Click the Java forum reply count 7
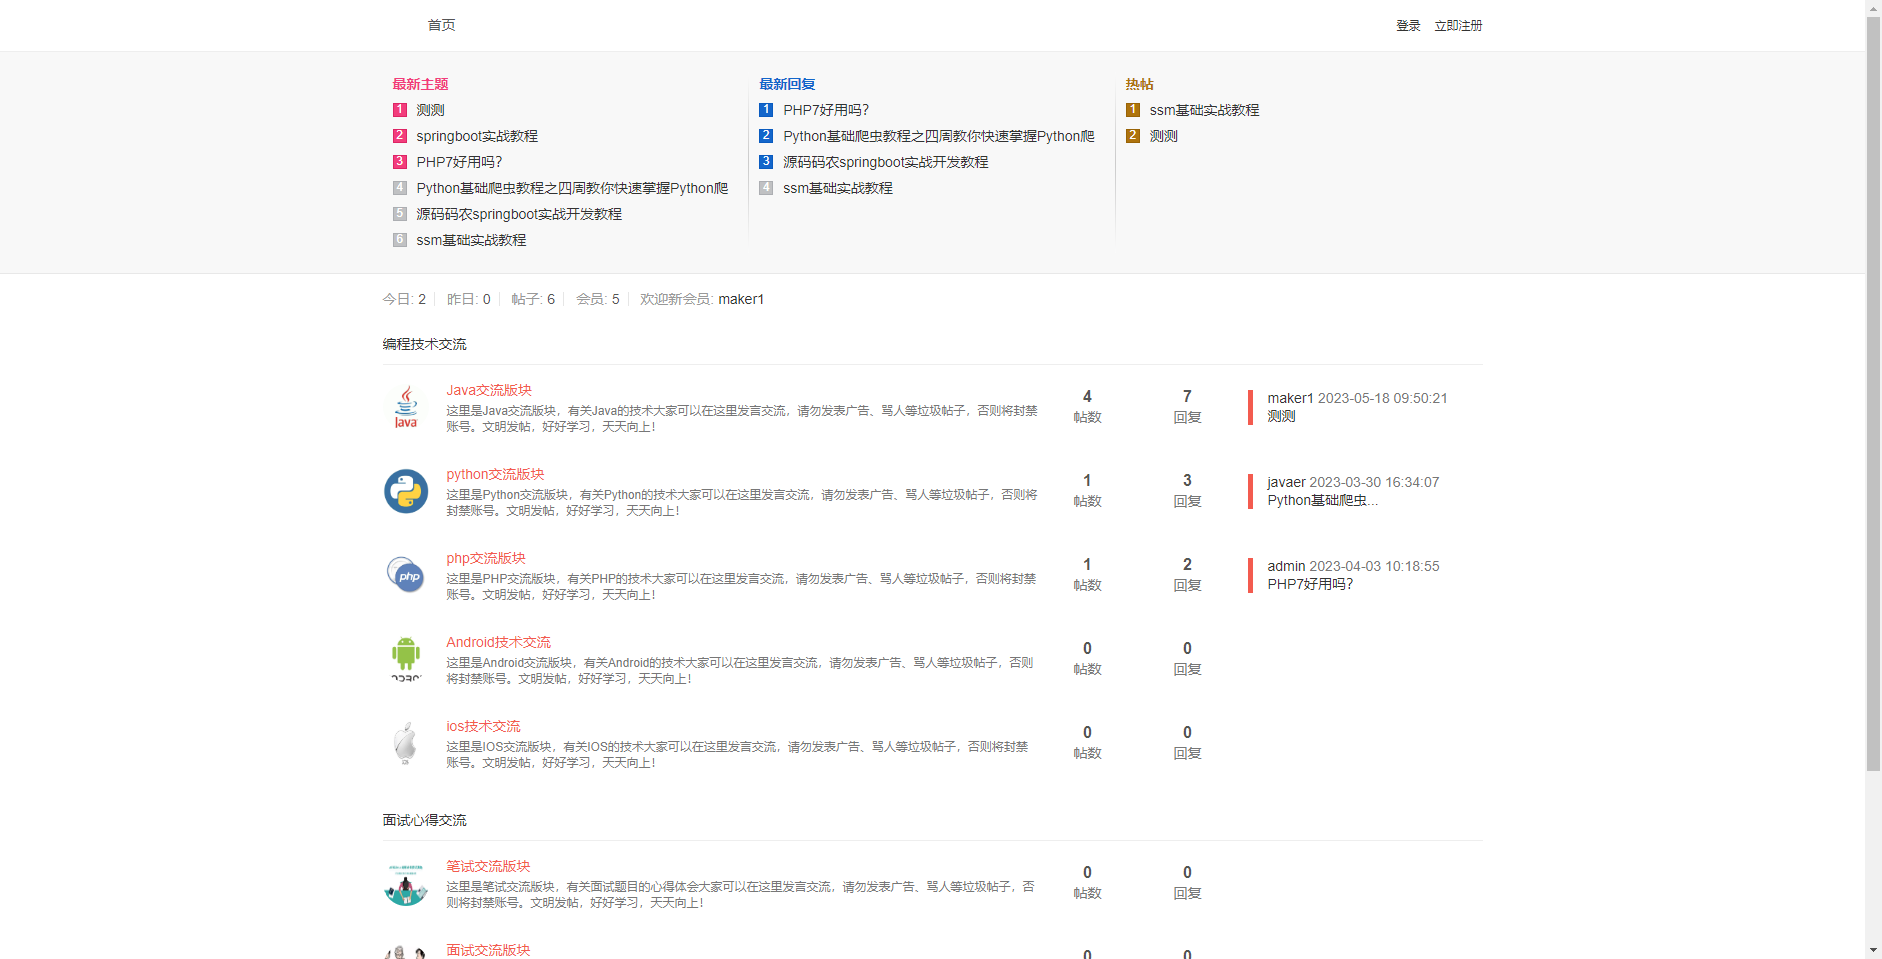Screen dimensions: 1882x959 1187,396
